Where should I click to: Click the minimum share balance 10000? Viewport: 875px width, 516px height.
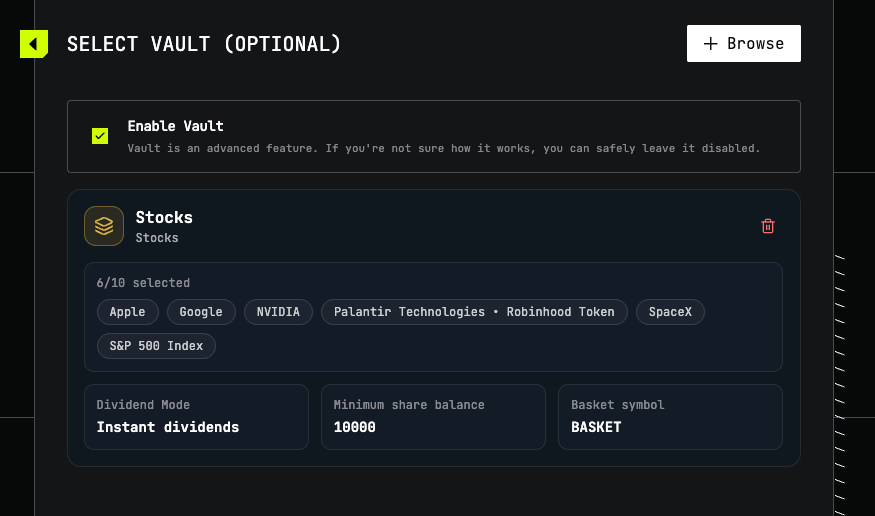(x=354, y=427)
